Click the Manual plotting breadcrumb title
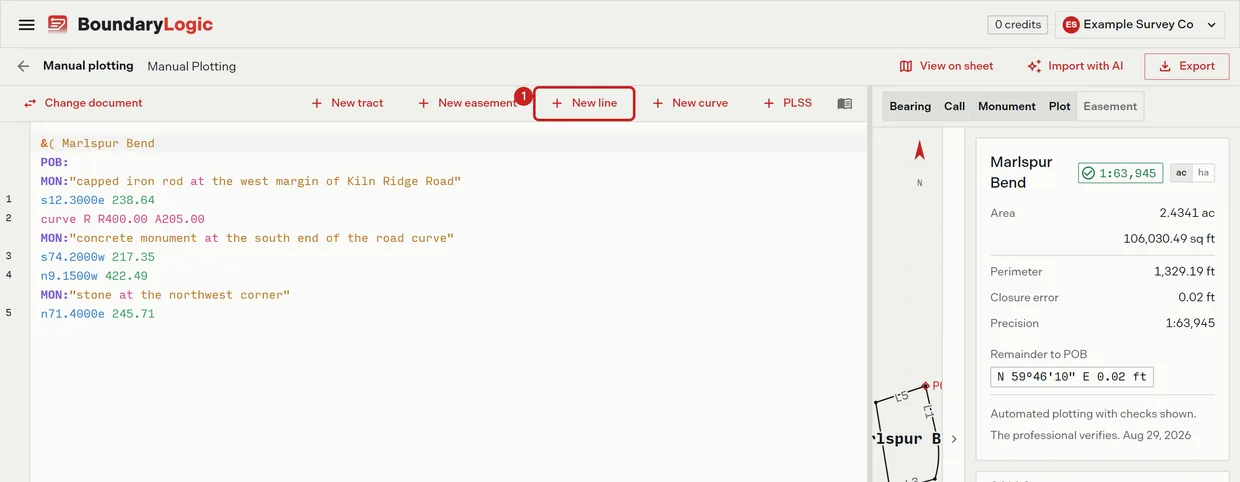Image resolution: width=1240 pixels, height=482 pixels. tap(88, 66)
